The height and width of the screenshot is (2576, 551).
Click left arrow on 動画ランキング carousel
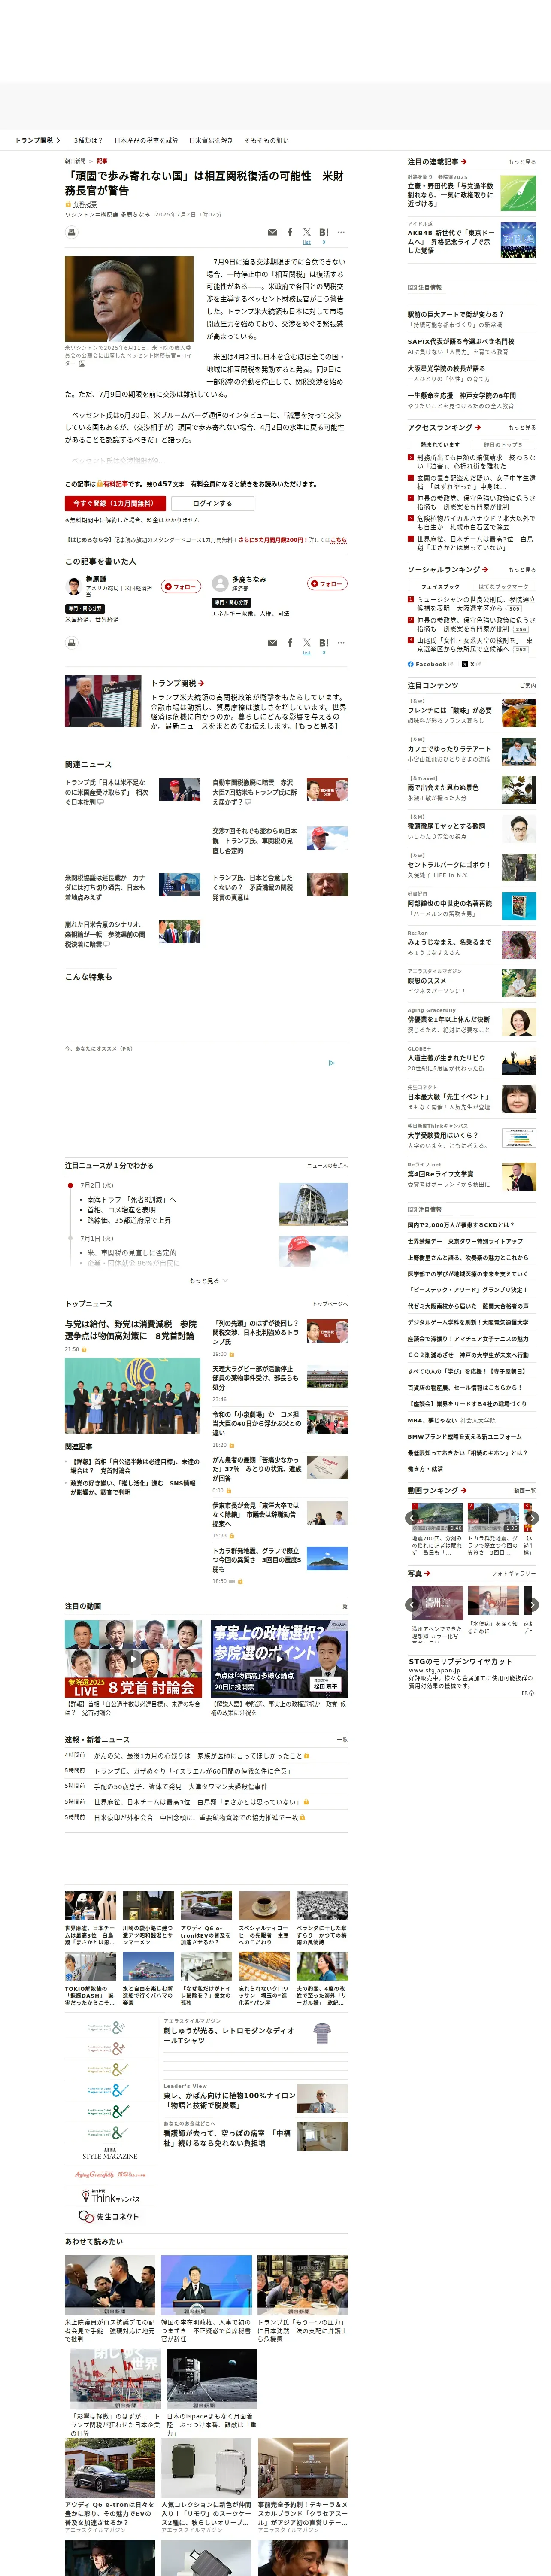412,1518
